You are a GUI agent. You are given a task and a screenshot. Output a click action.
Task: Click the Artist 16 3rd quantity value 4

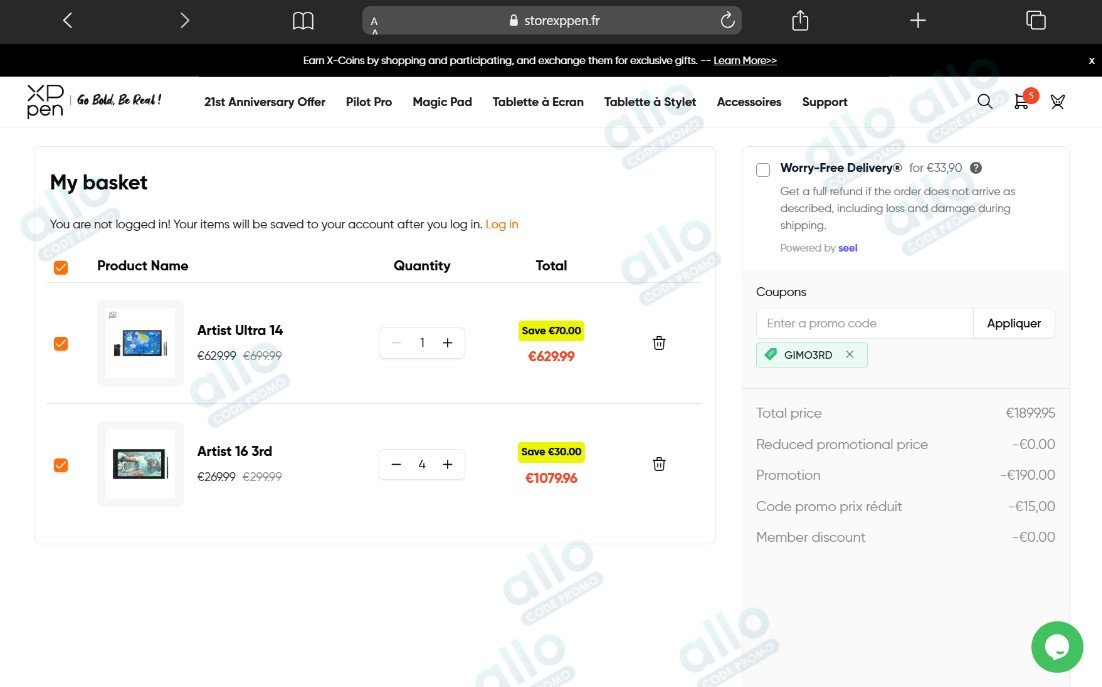(422, 464)
